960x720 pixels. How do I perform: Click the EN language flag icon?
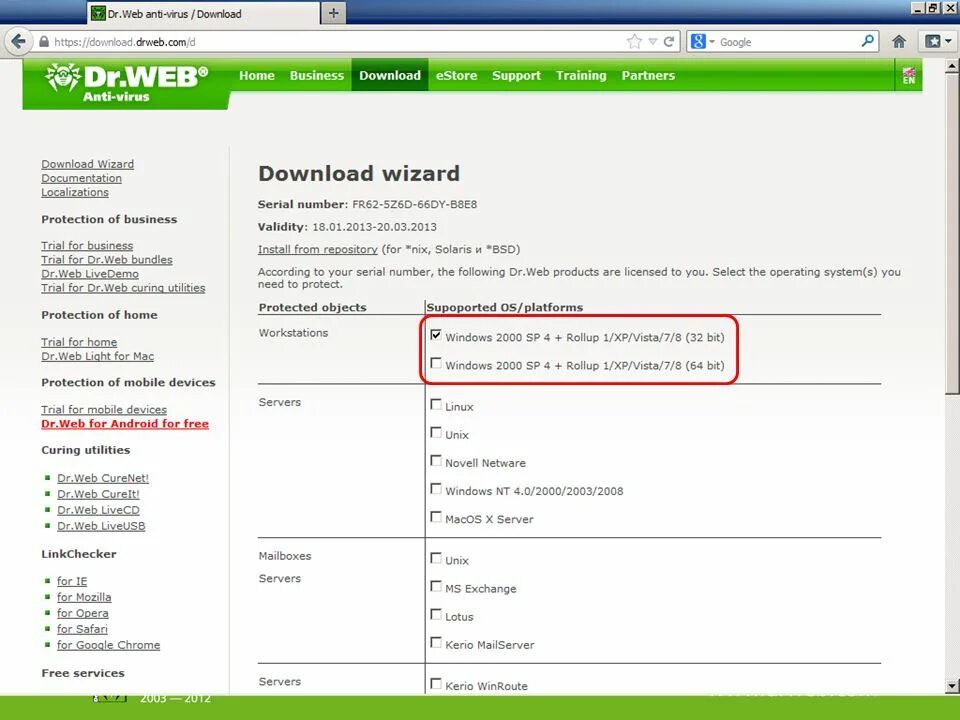pos(909,76)
